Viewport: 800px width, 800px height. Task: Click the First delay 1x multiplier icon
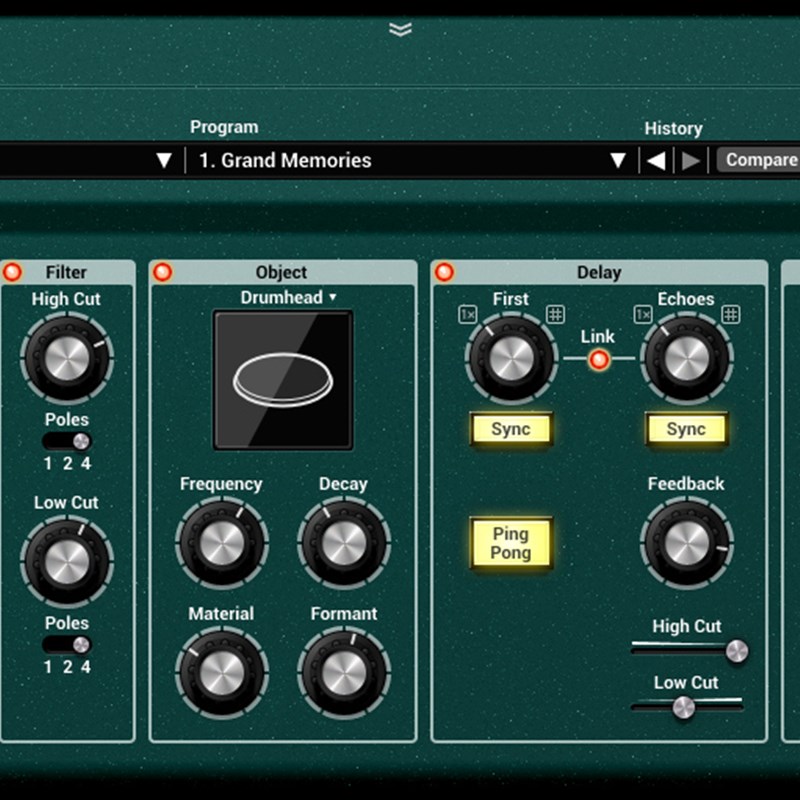click(x=467, y=314)
